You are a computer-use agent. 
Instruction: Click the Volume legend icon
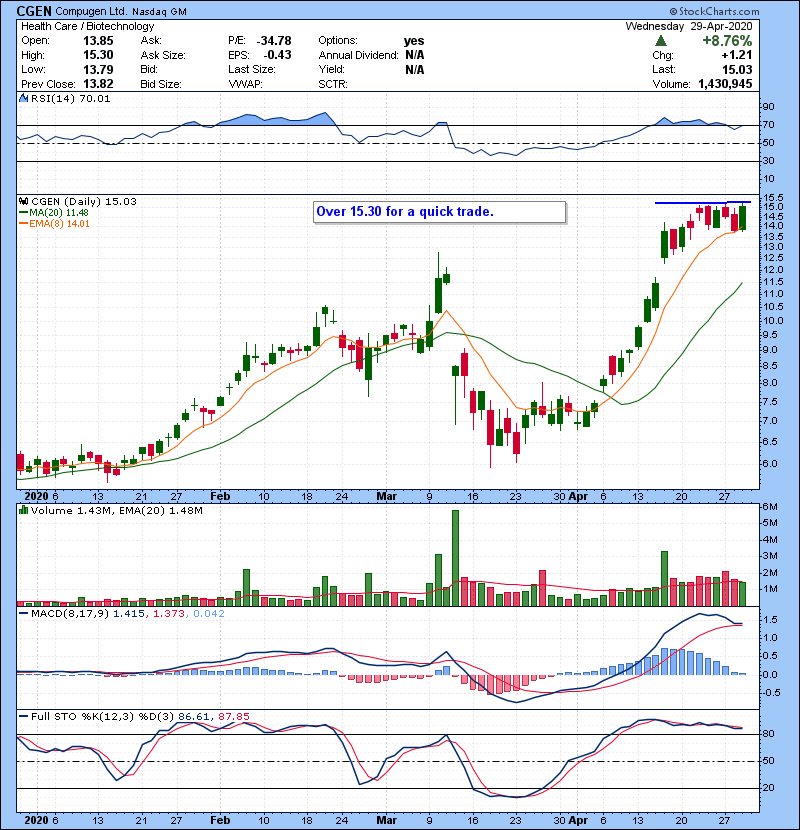point(23,511)
